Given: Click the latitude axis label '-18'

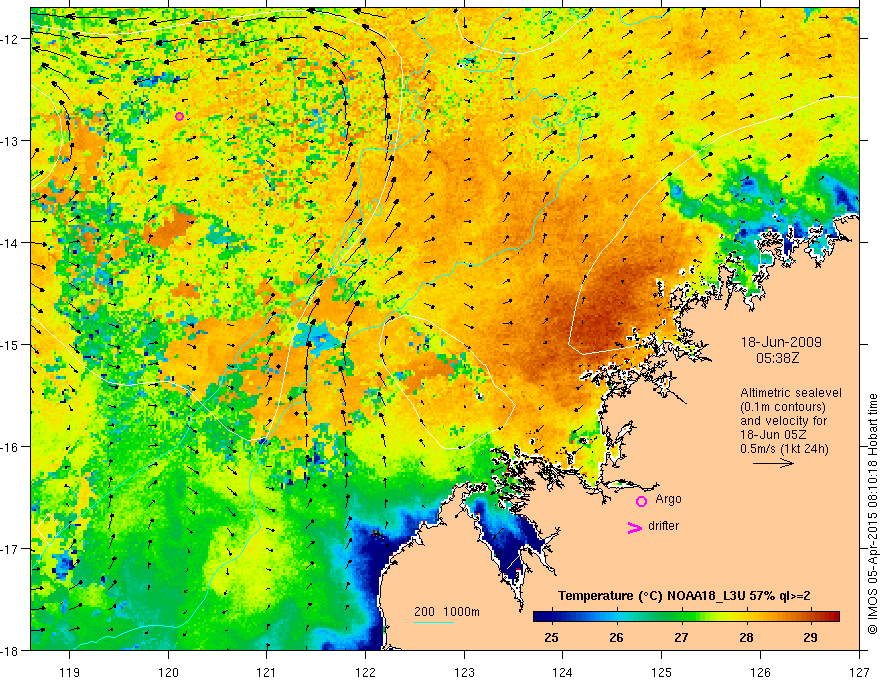Looking at the screenshot, I should [x=11, y=650].
